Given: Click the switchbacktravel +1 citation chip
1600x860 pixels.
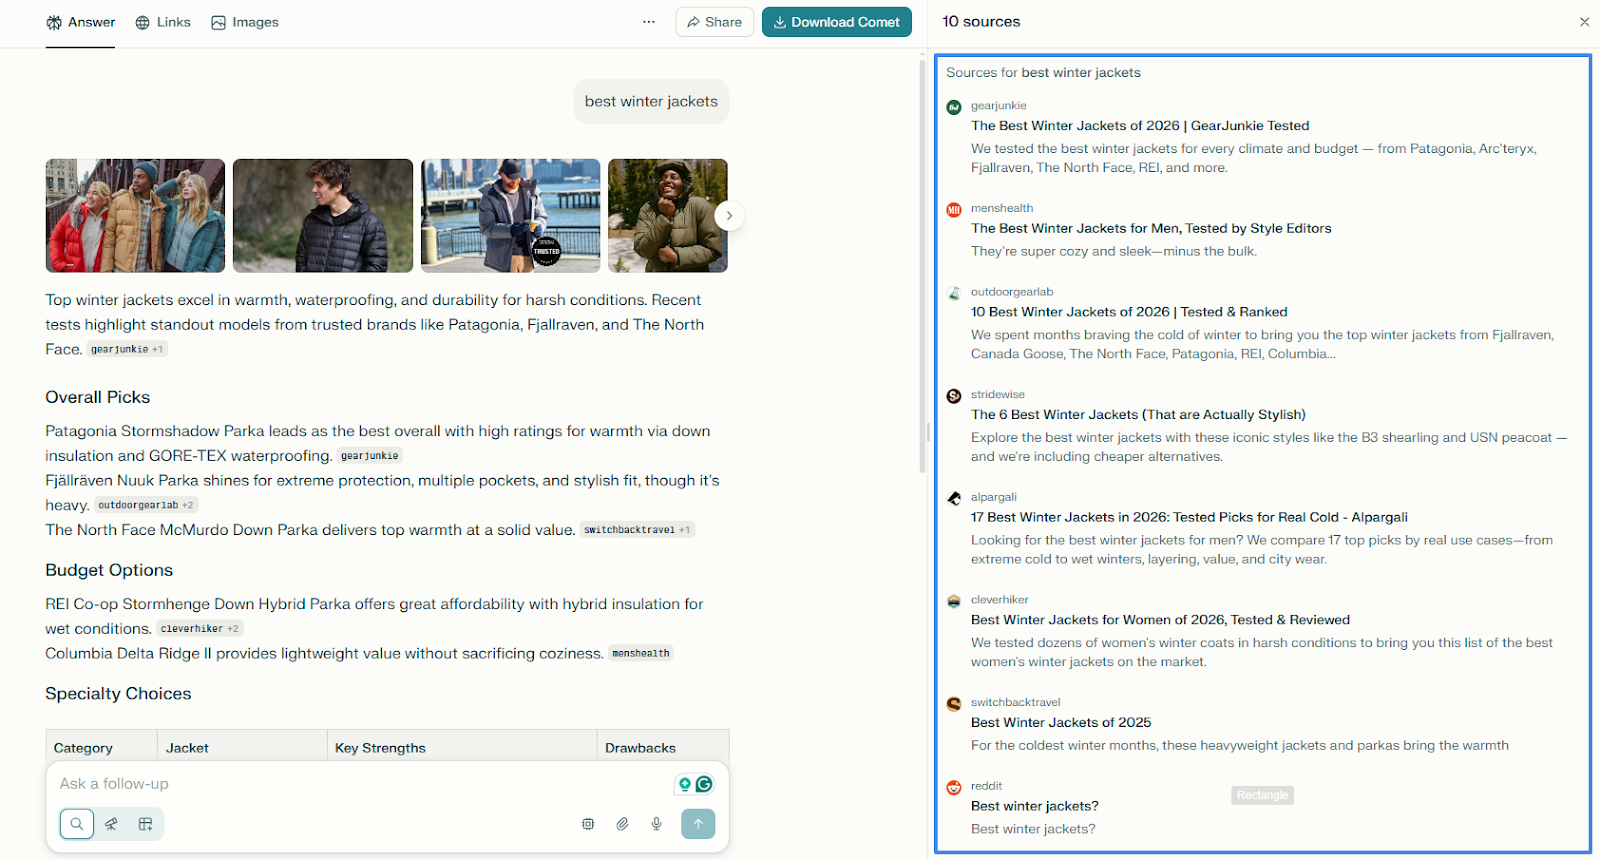Looking at the screenshot, I should click(637, 530).
